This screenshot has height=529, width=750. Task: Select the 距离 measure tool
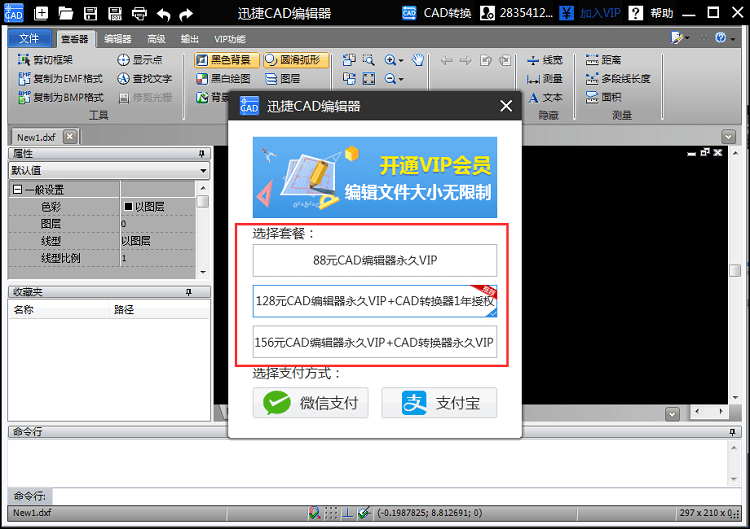603,60
